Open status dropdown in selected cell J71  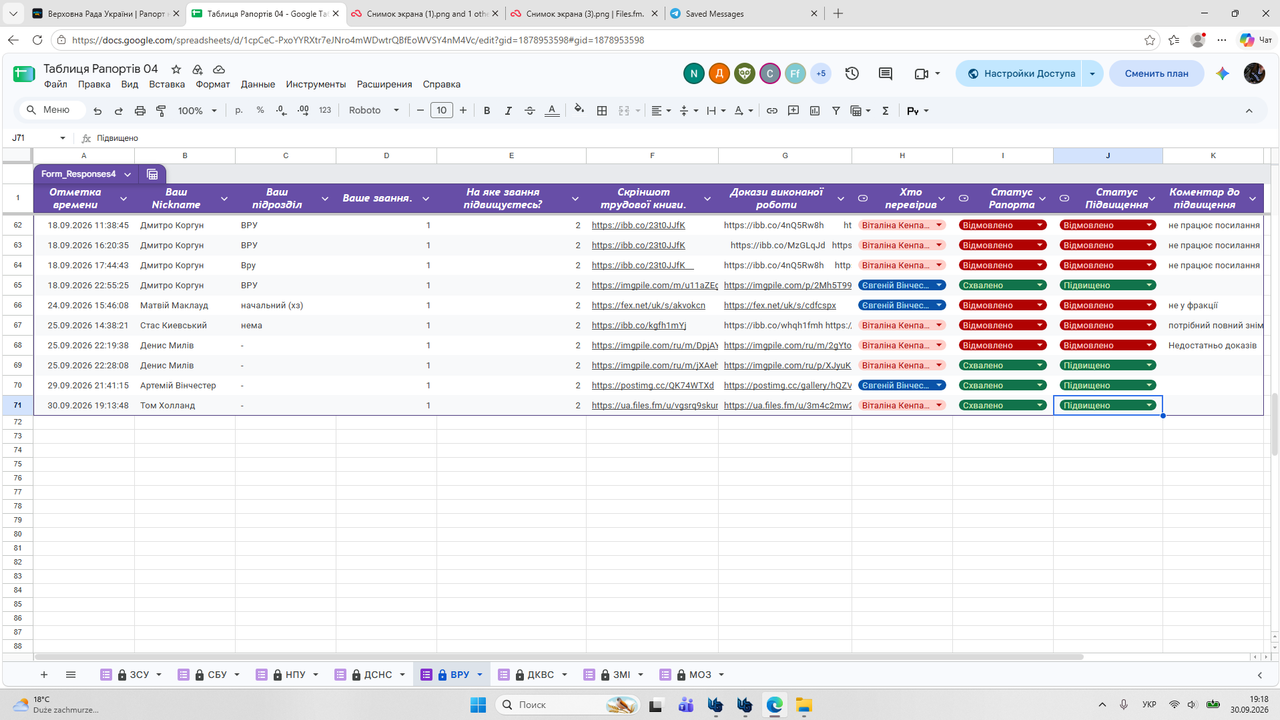1150,405
